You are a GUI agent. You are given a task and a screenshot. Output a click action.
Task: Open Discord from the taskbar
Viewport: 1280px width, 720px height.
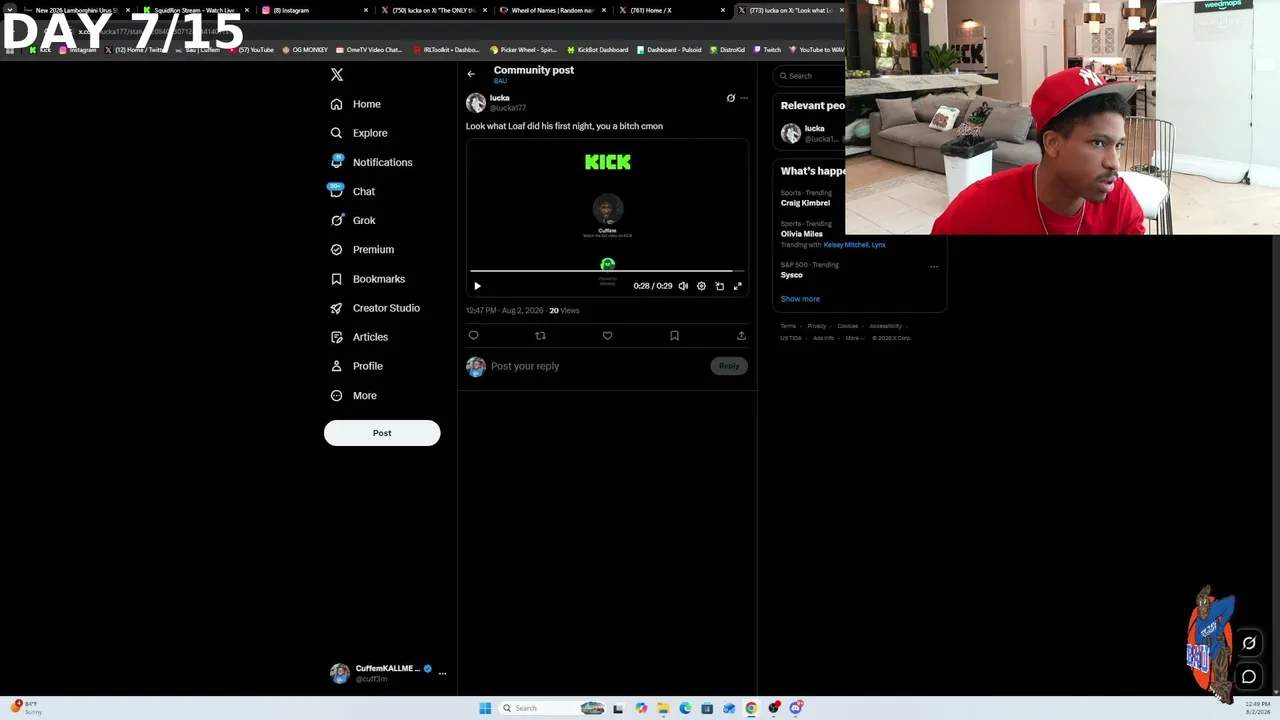pyautogui.click(x=796, y=708)
